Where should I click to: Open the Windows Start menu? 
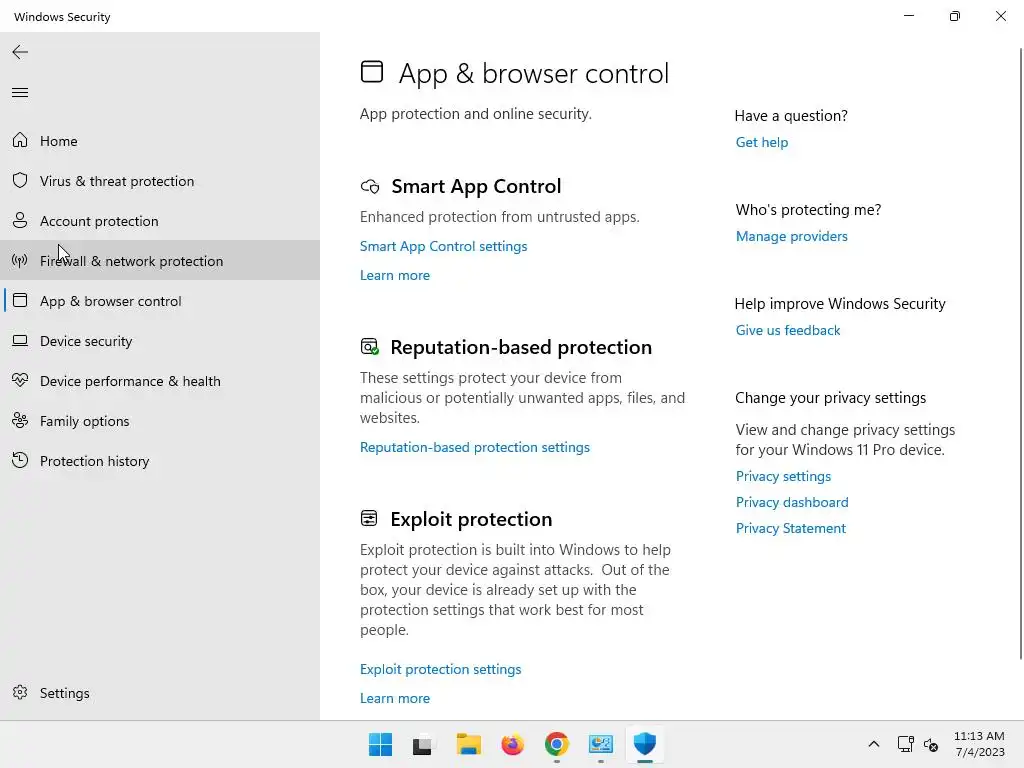click(380, 744)
